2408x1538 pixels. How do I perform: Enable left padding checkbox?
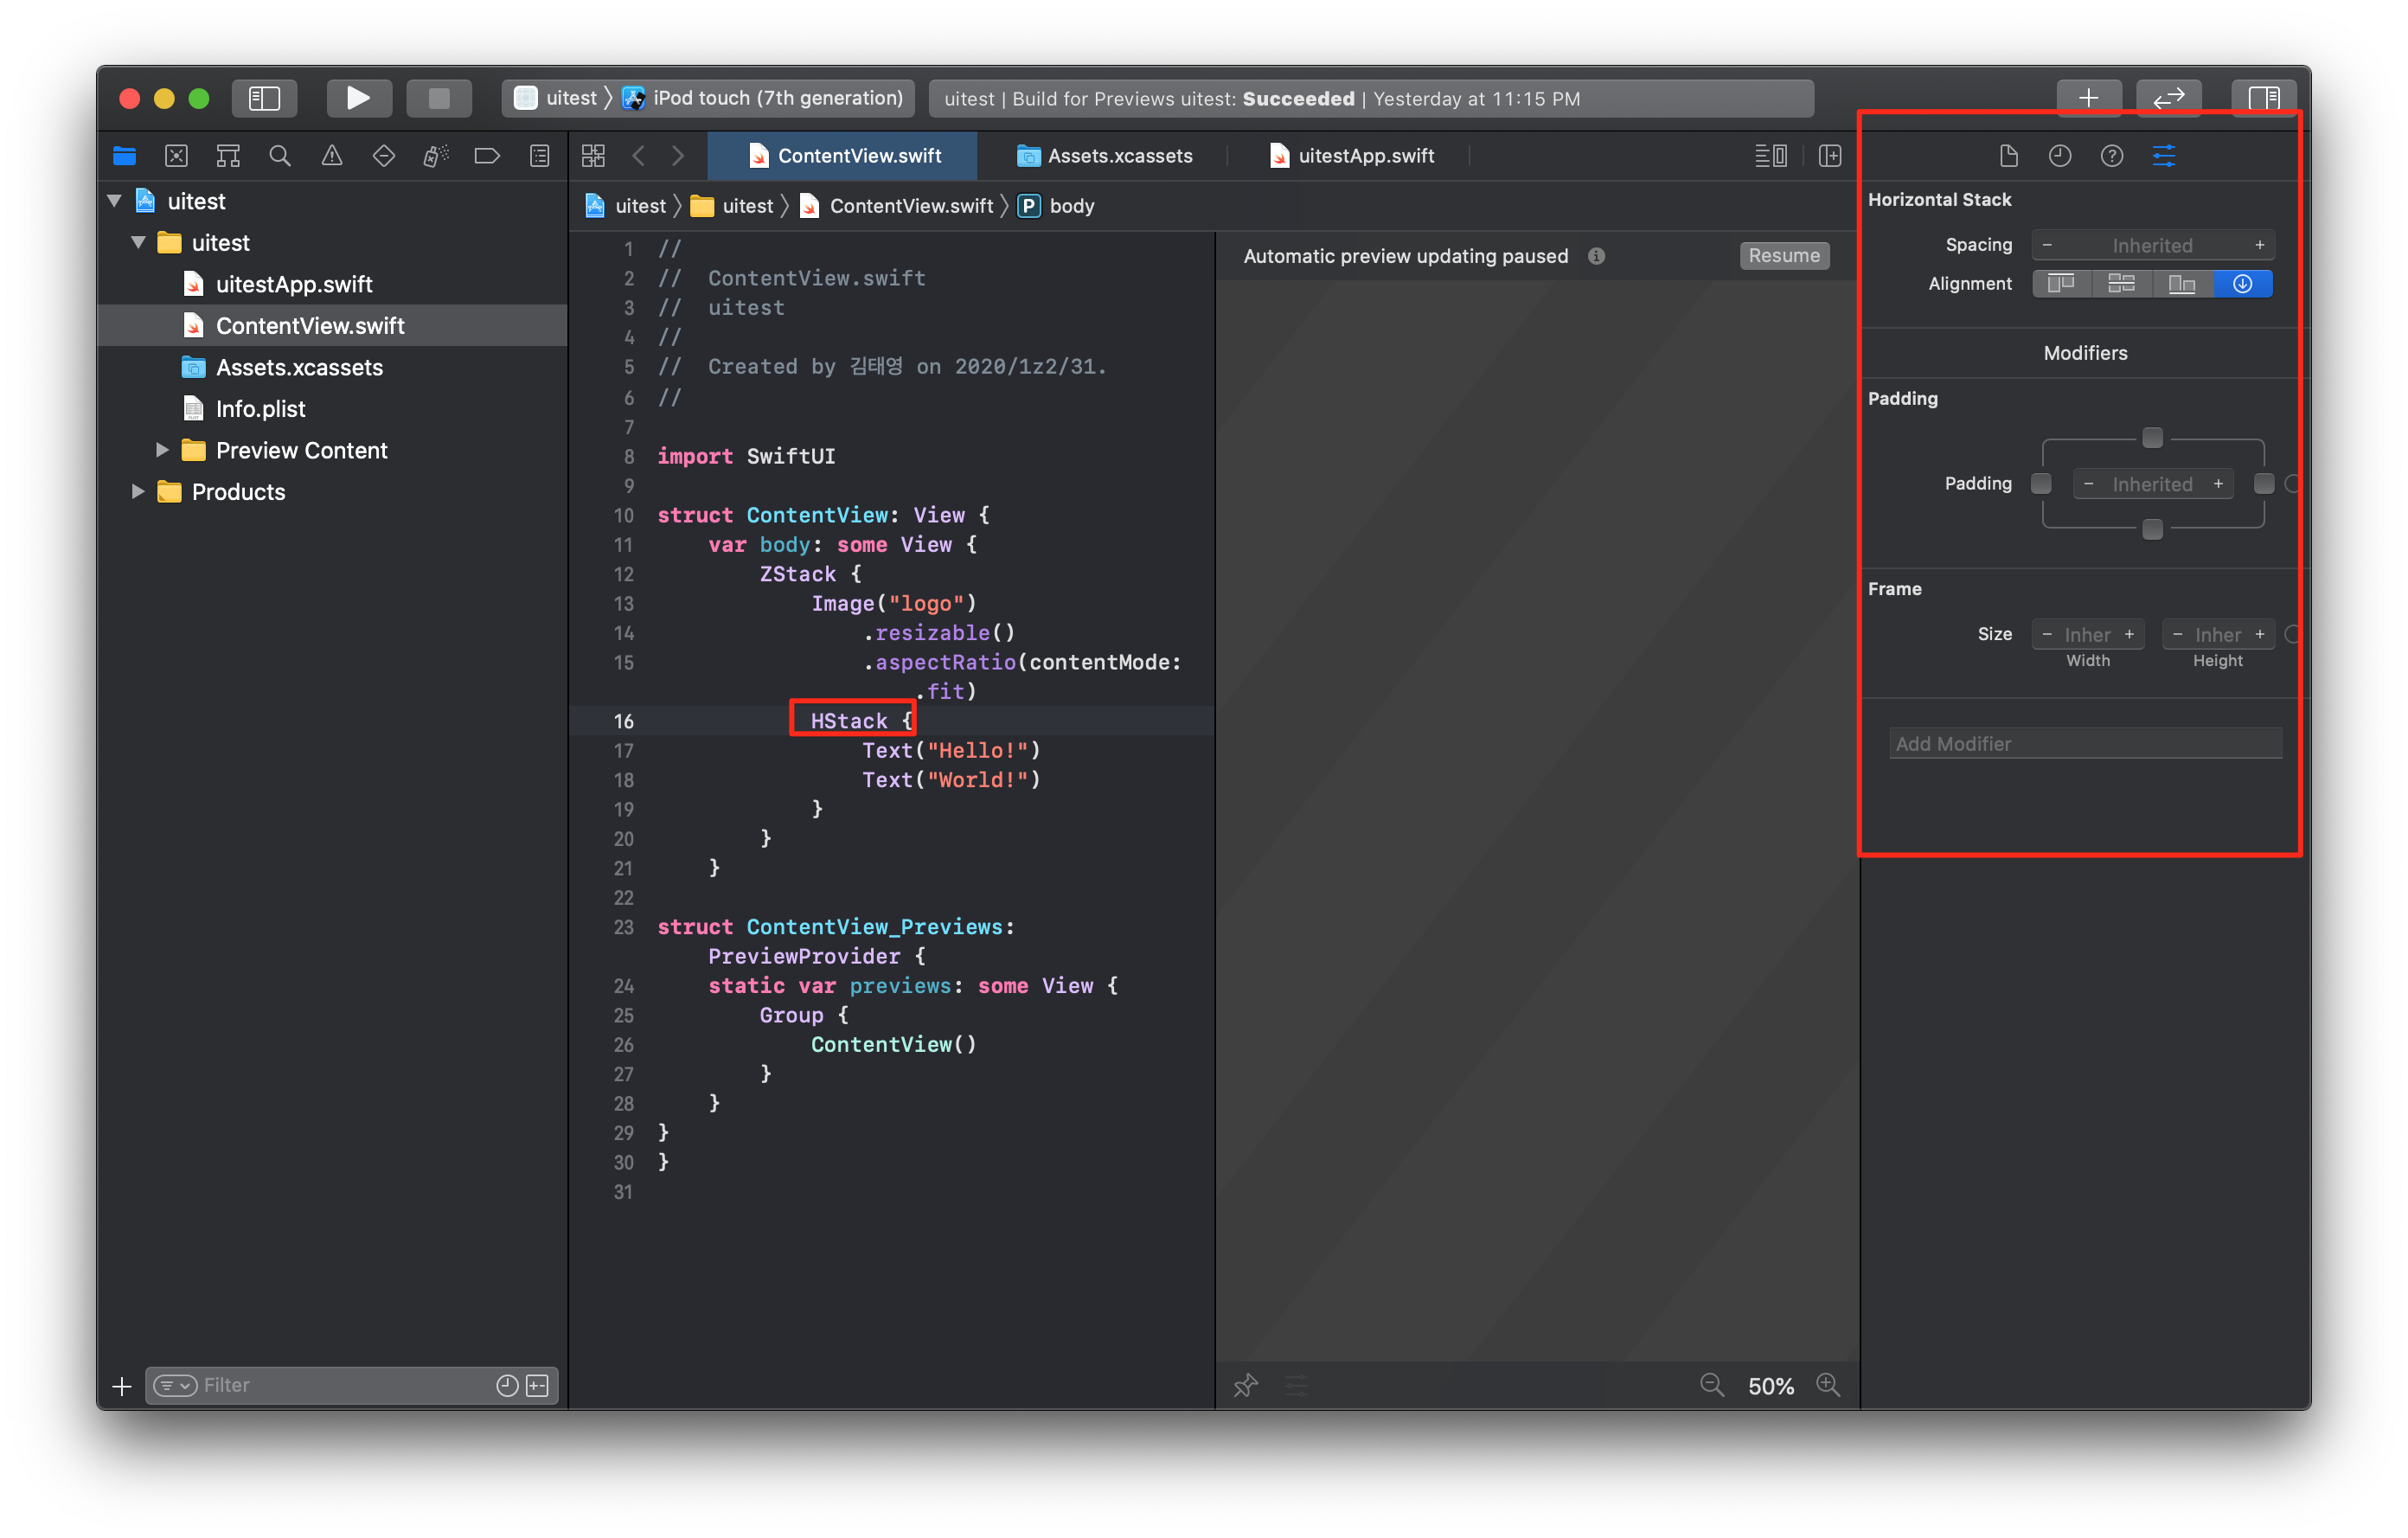[x=2041, y=484]
